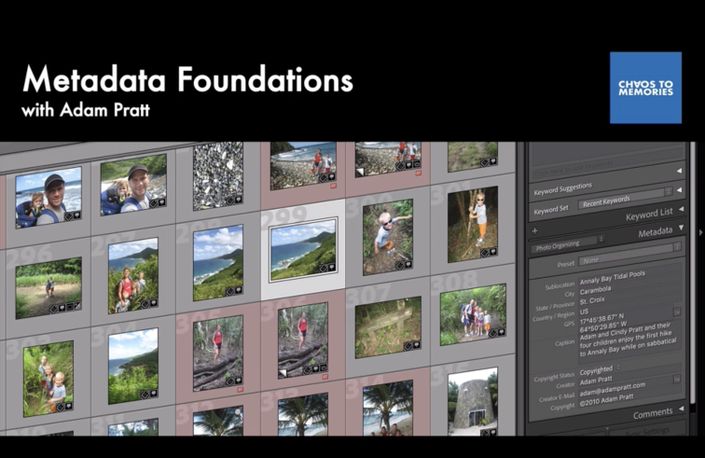Select thumbnail 308 family group on trail
Image resolution: width=705 pixels, height=458 pixels.
(x=473, y=315)
